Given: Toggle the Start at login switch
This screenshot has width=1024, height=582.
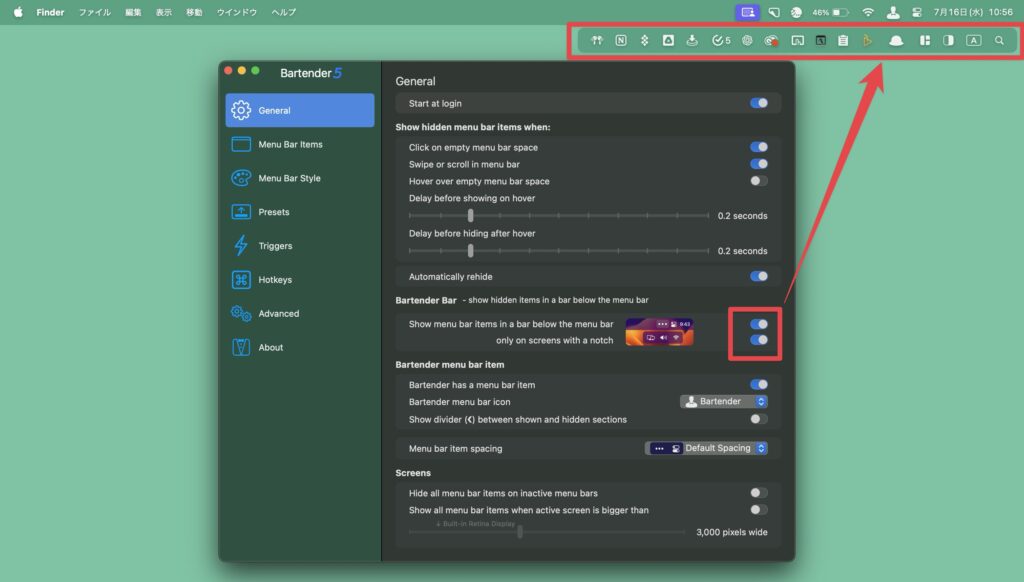Looking at the screenshot, I should tap(759, 103).
